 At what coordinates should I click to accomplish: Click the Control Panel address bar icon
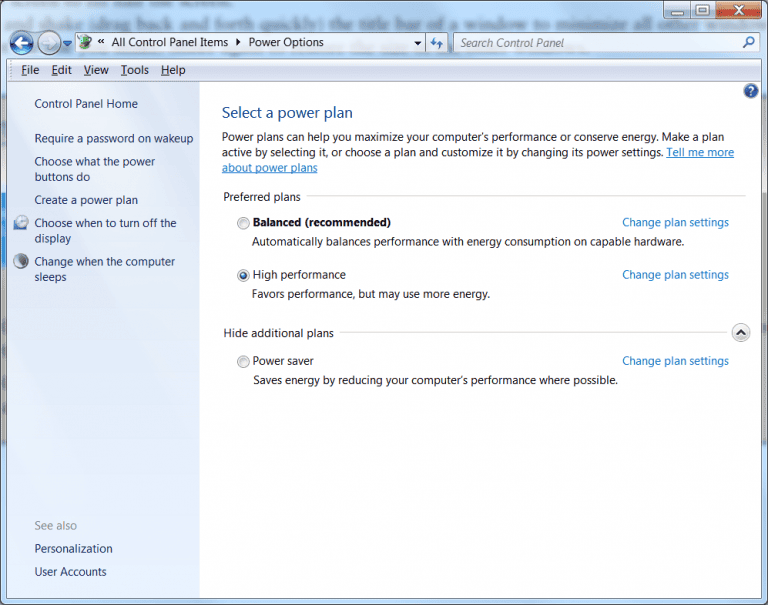85,42
